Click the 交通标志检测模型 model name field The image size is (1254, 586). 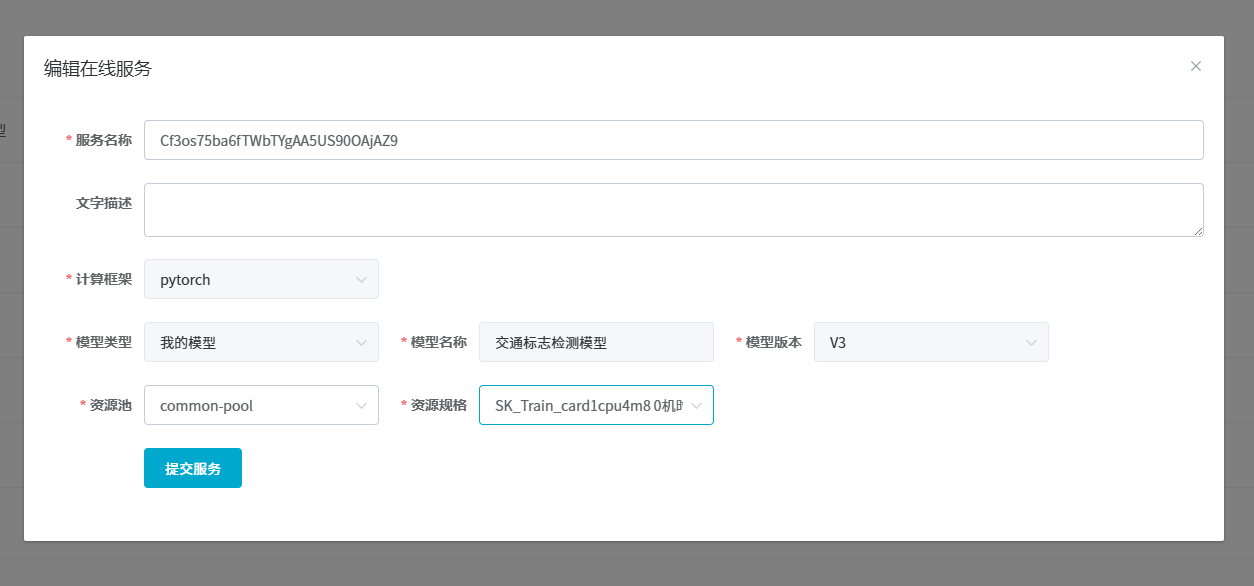coord(596,342)
